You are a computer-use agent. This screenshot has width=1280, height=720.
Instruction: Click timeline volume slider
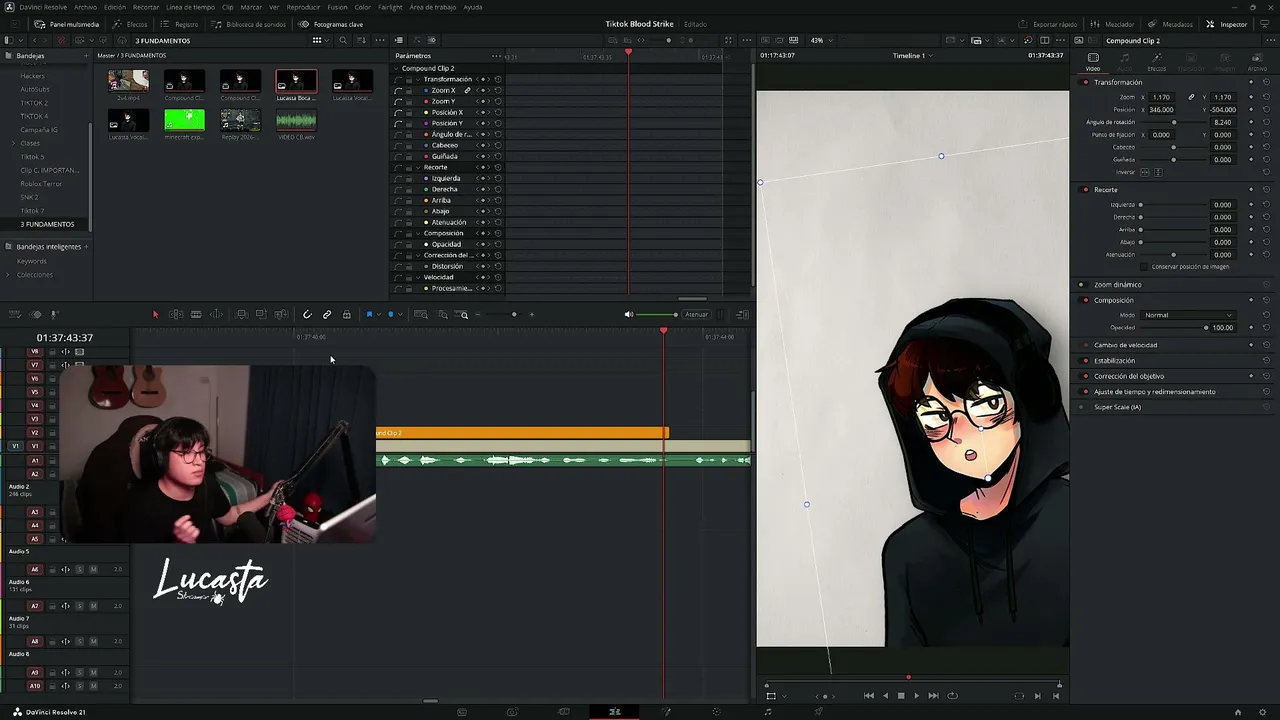(657, 315)
